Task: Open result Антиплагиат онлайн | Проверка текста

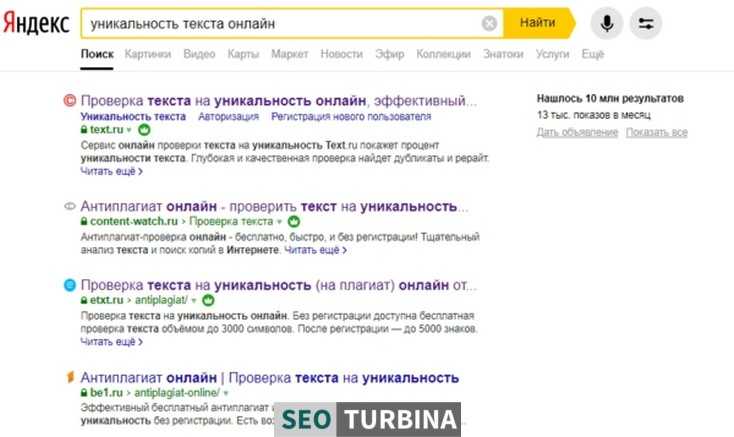Action: coord(270,378)
